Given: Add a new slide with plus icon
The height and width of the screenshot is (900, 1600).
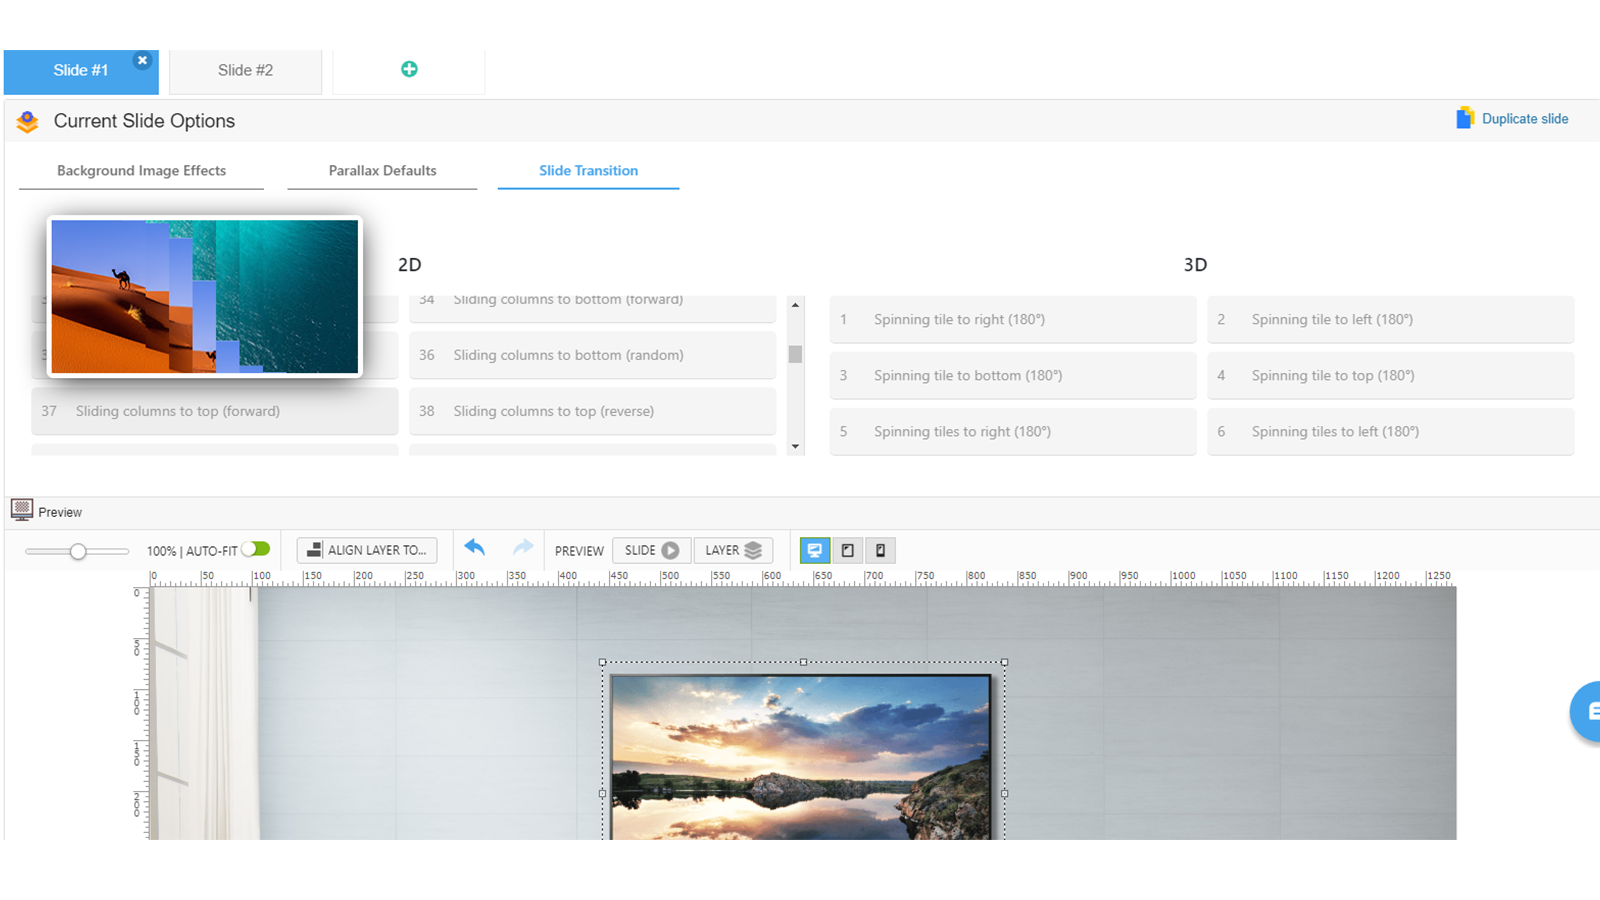Looking at the screenshot, I should [x=409, y=69].
